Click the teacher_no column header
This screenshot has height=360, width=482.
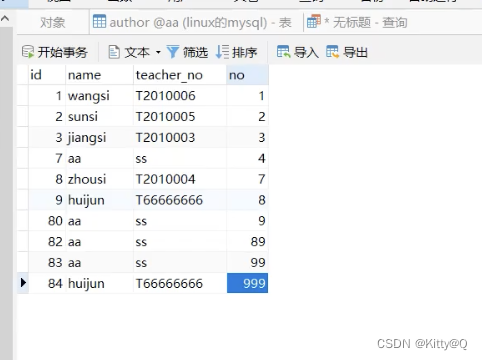point(180,75)
